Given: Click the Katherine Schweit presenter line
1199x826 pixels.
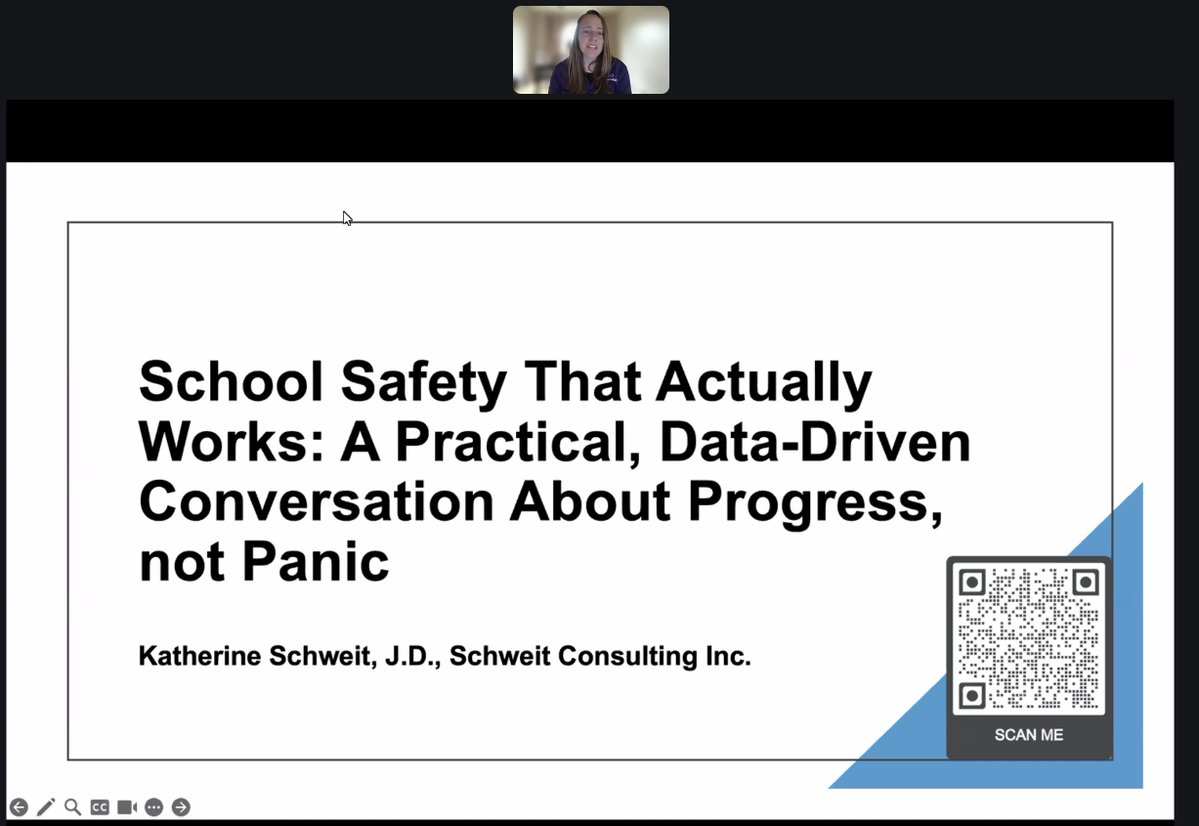Looking at the screenshot, I should point(444,656).
